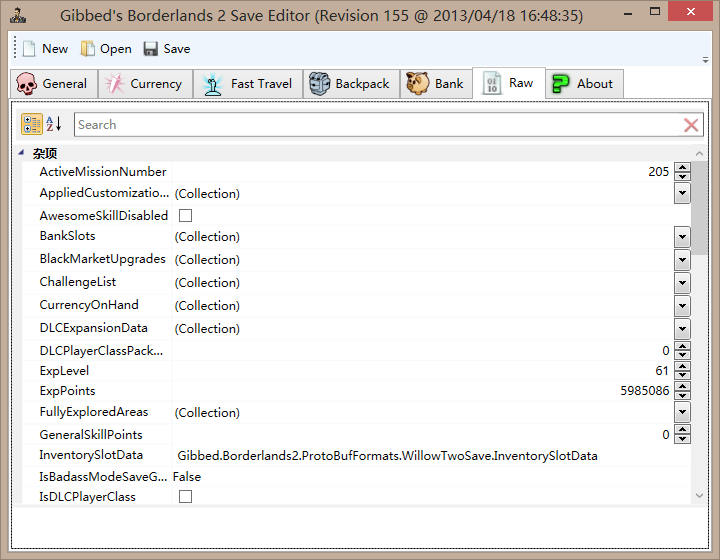The image size is (720, 560).
Task: Open AppliedCustomizations collection dropdown
Action: point(682,193)
